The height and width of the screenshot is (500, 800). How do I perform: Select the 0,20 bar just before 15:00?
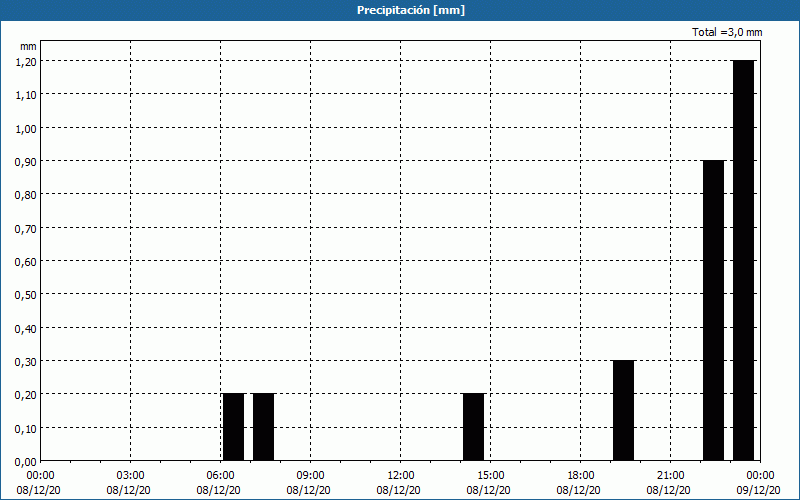click(473, 427)
